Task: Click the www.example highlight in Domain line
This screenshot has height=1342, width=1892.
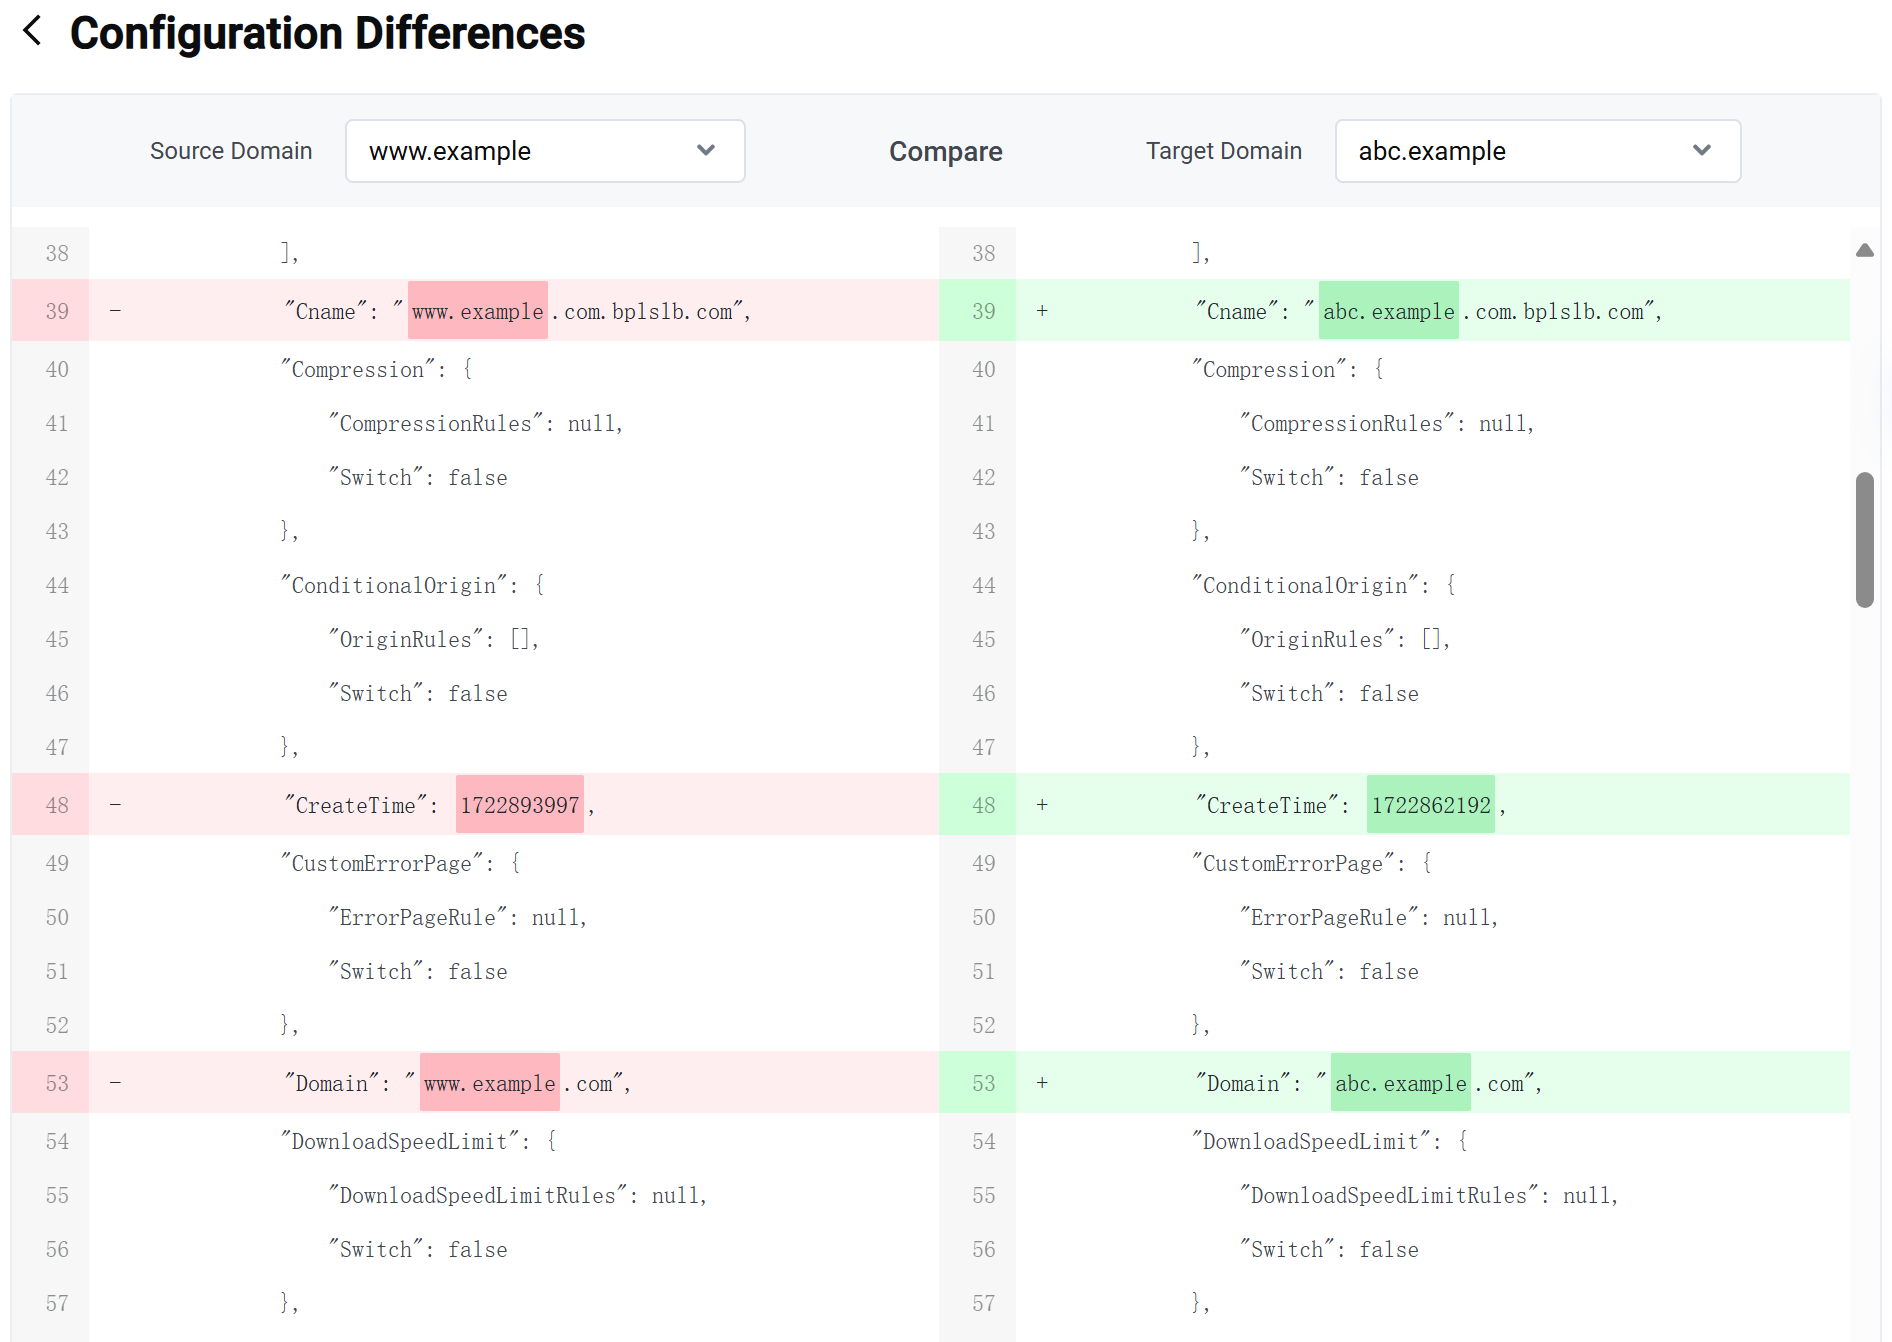Action: tap(489, 1083)
